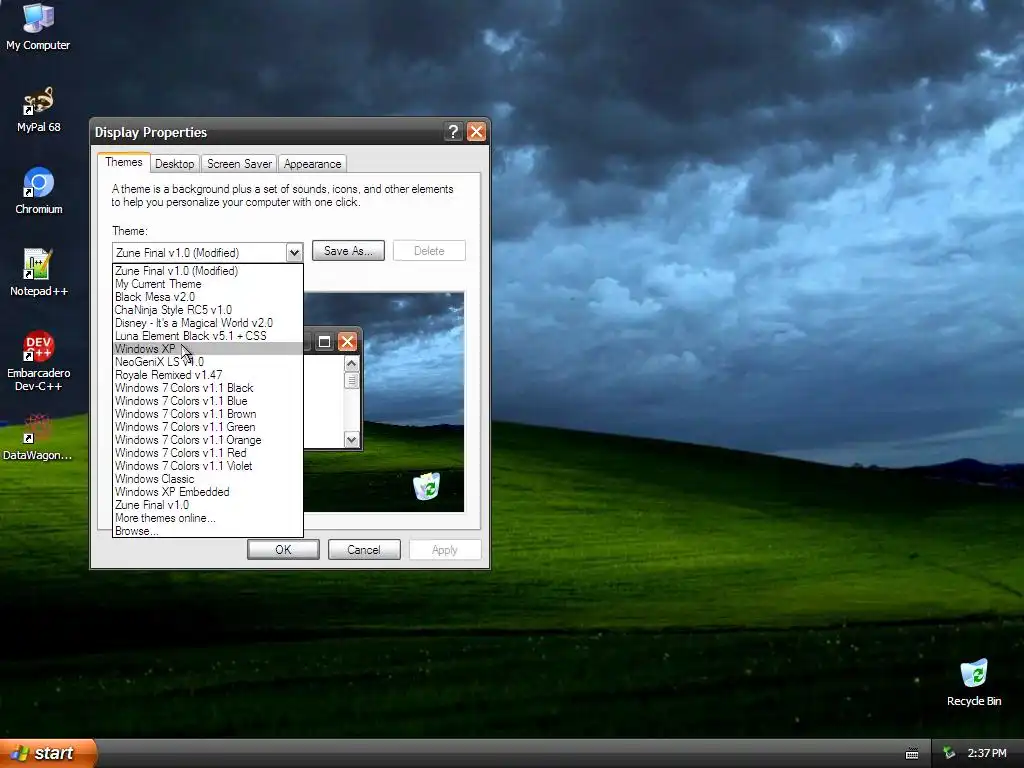The image size is (1024, 768).
Task: Select the highlighted Windows XP theme
Action: point(208,349)
